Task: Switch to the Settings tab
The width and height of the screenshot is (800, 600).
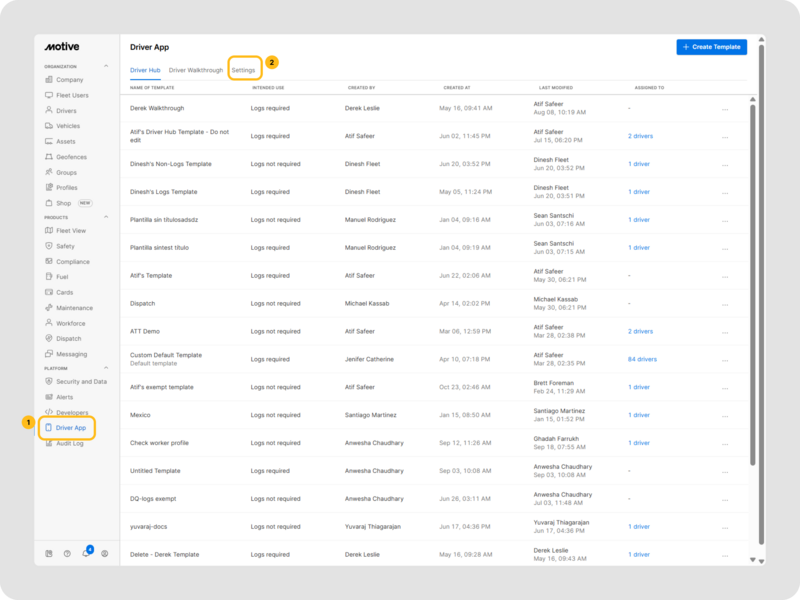Action: click(244, 70)
